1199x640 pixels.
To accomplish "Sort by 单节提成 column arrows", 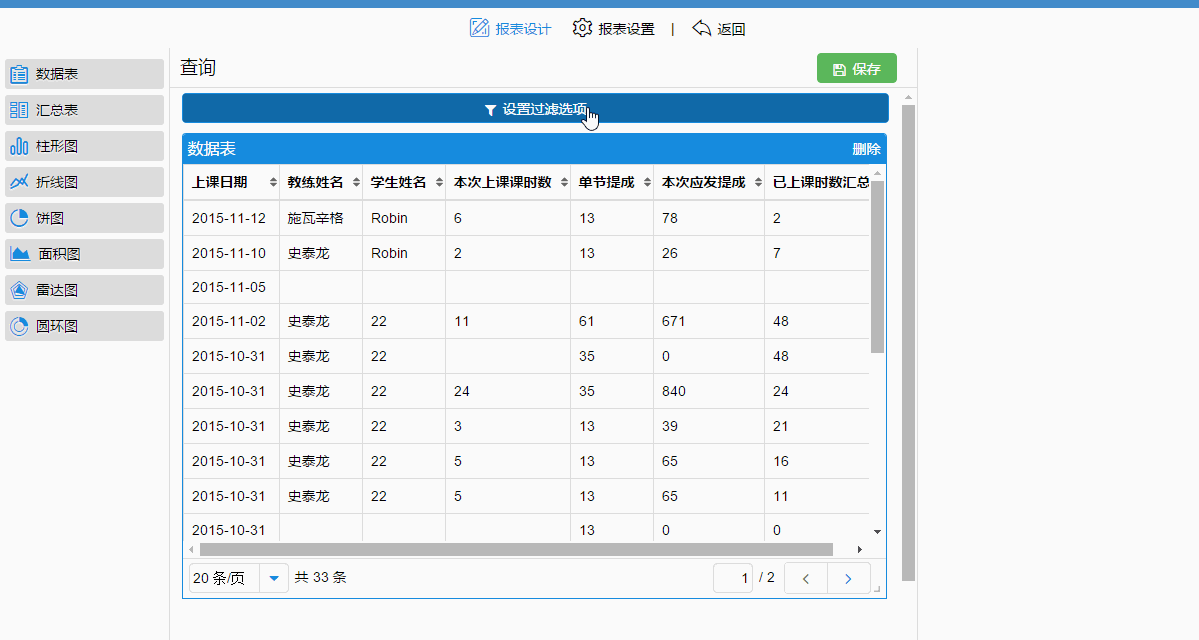I will coord(646,183).
